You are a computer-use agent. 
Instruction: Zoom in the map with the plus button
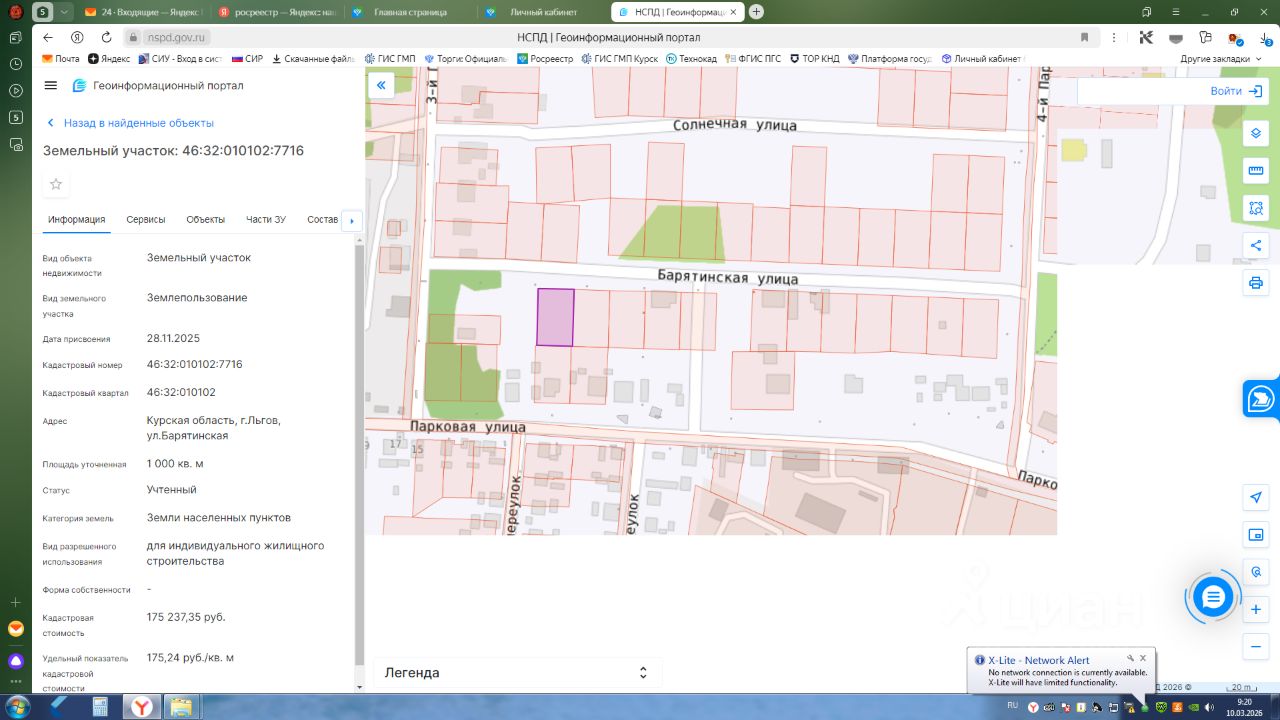pyautogui.click(x=1256, y=609)
